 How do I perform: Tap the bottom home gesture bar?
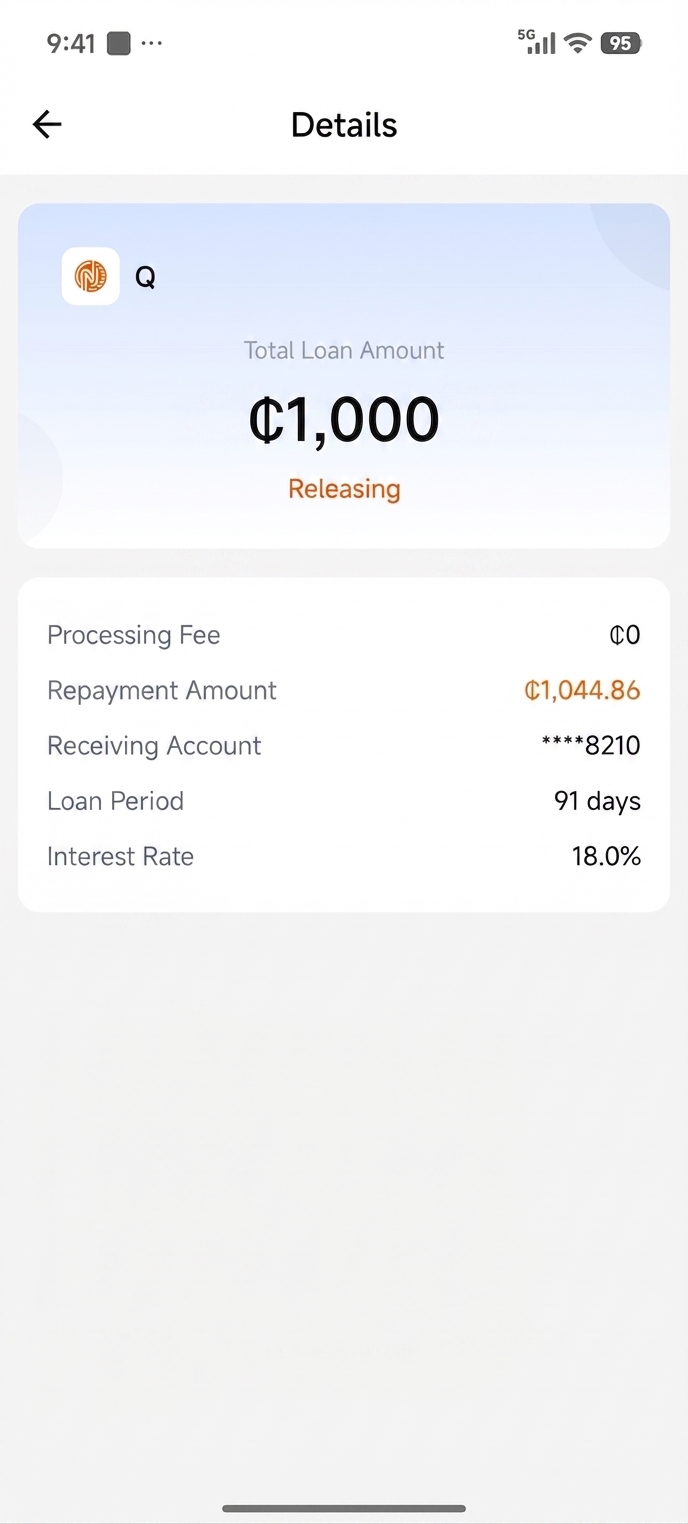tap(344, 1508)
